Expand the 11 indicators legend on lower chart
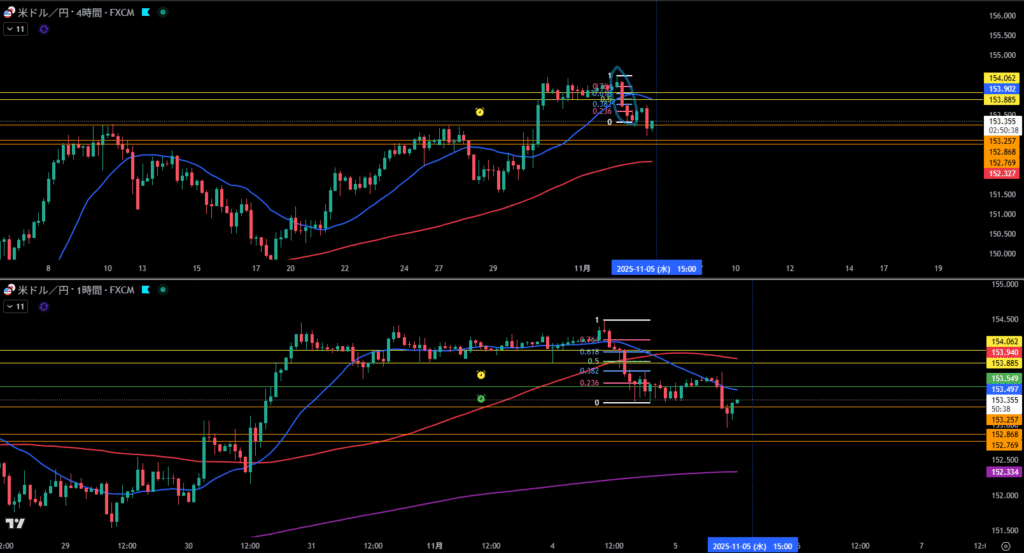This screenshot has height=553, width=1024. [x=15, y=307]
